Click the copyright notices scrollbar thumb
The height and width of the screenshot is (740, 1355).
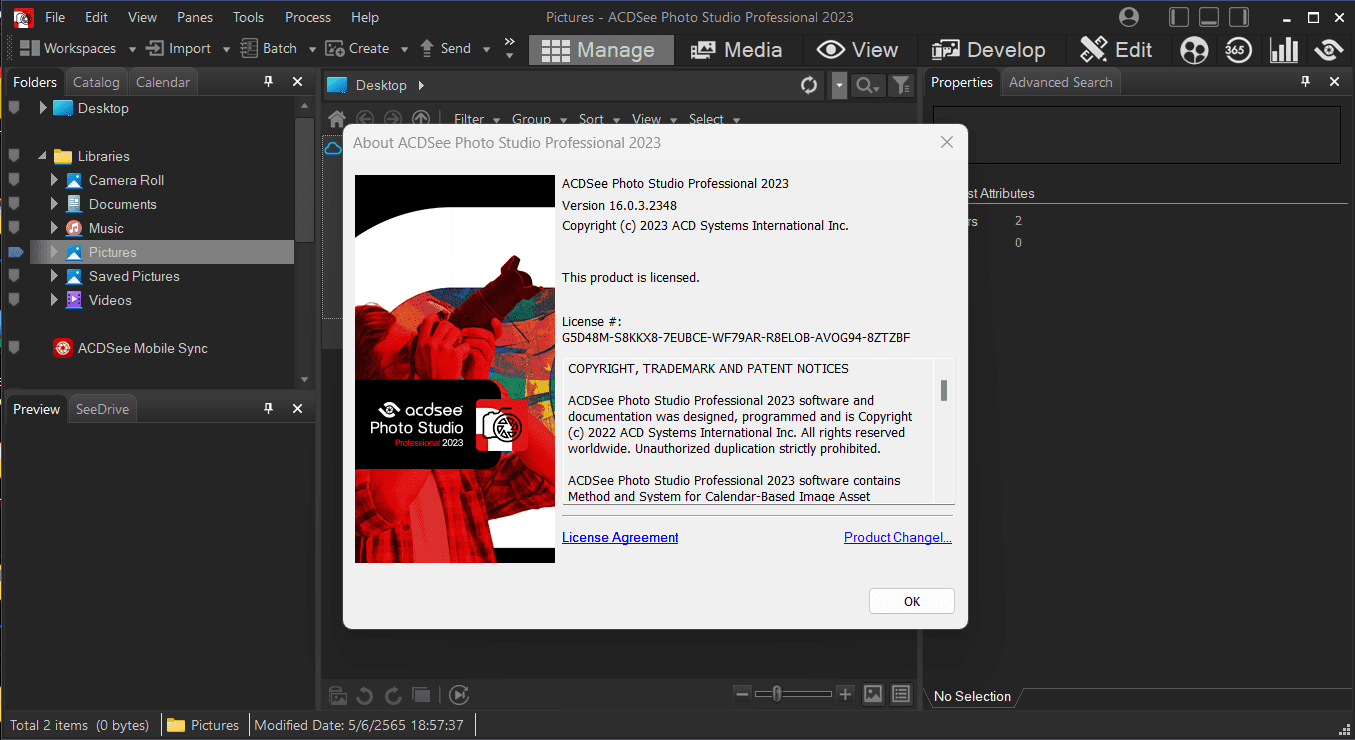(943, 390)
